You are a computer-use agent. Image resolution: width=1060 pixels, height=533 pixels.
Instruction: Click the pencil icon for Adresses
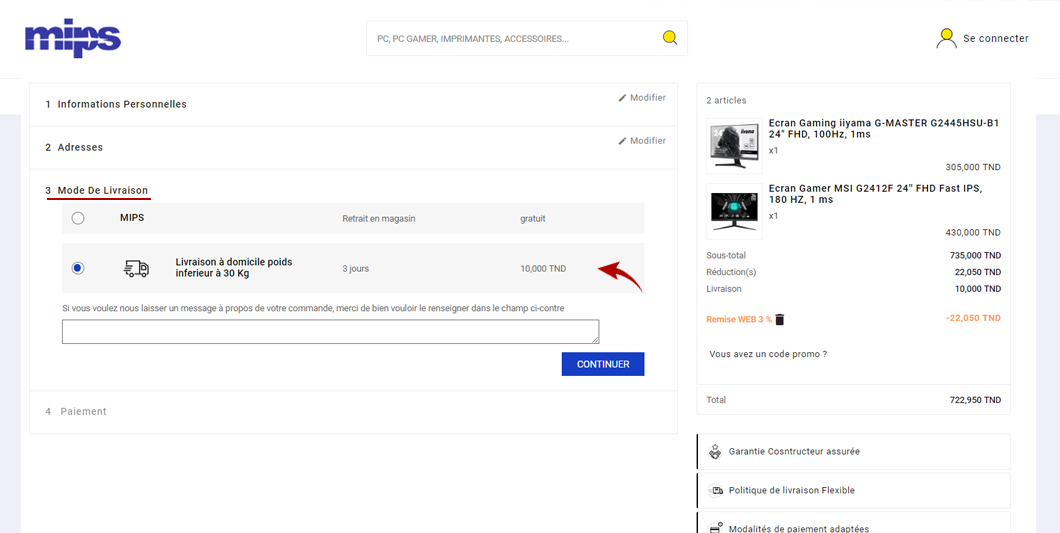pyautogui.click(x=623, y=141)
